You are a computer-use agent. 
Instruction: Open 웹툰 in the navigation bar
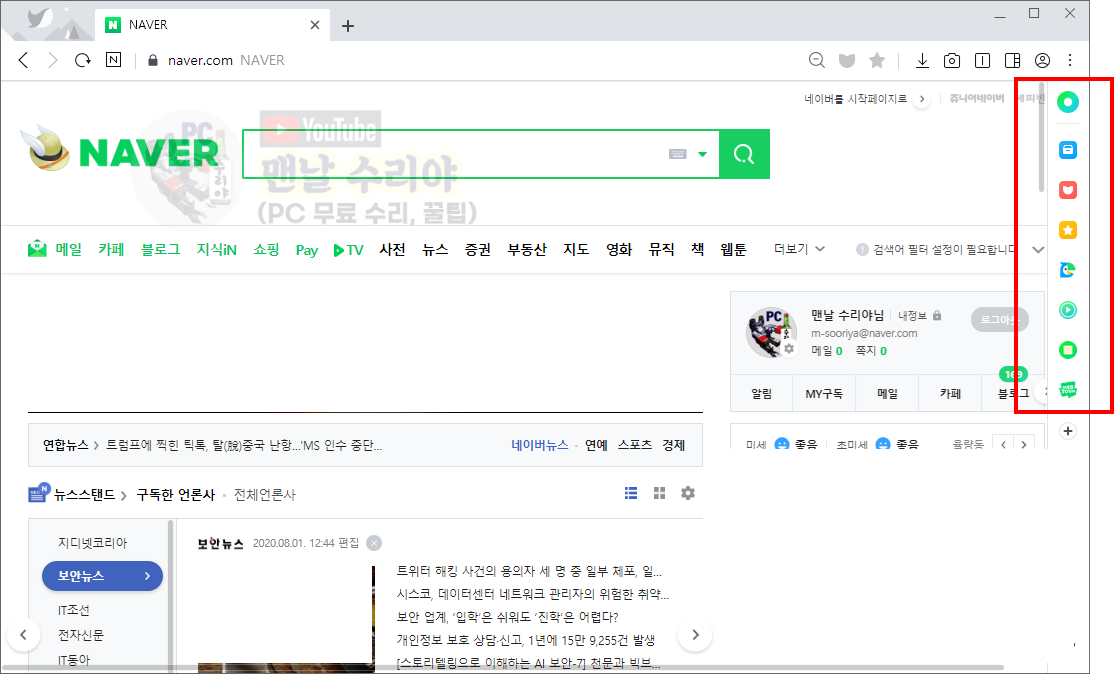pyautogui.click(x=733, y=249)
